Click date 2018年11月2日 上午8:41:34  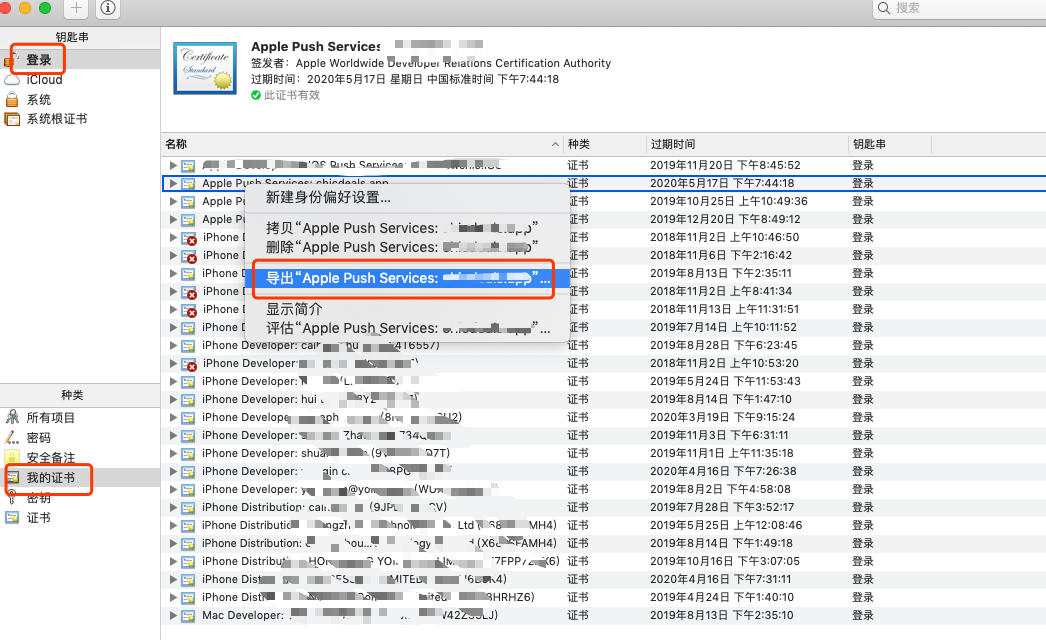tap(720, 291)
